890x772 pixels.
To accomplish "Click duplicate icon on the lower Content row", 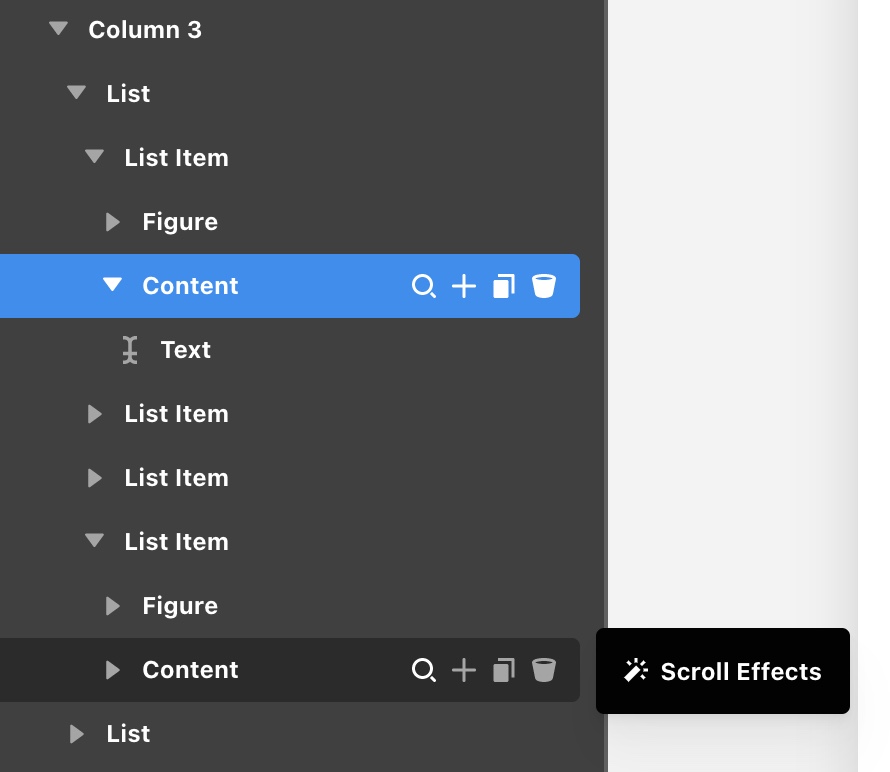I will click(x=504, y=670).
